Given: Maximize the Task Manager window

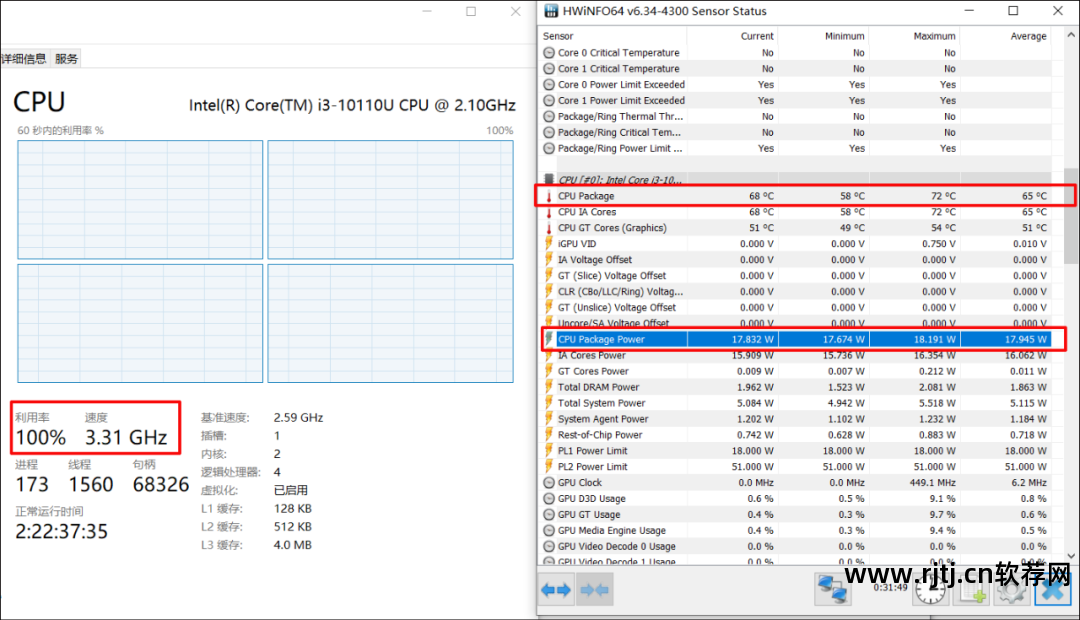Looking at the screenshot, I should click(471, 11).
